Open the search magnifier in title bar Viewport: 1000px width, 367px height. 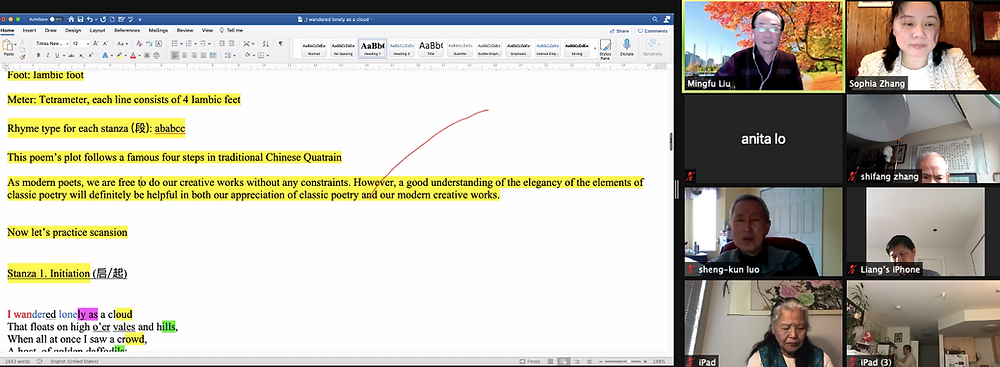[x=655, y=20]
